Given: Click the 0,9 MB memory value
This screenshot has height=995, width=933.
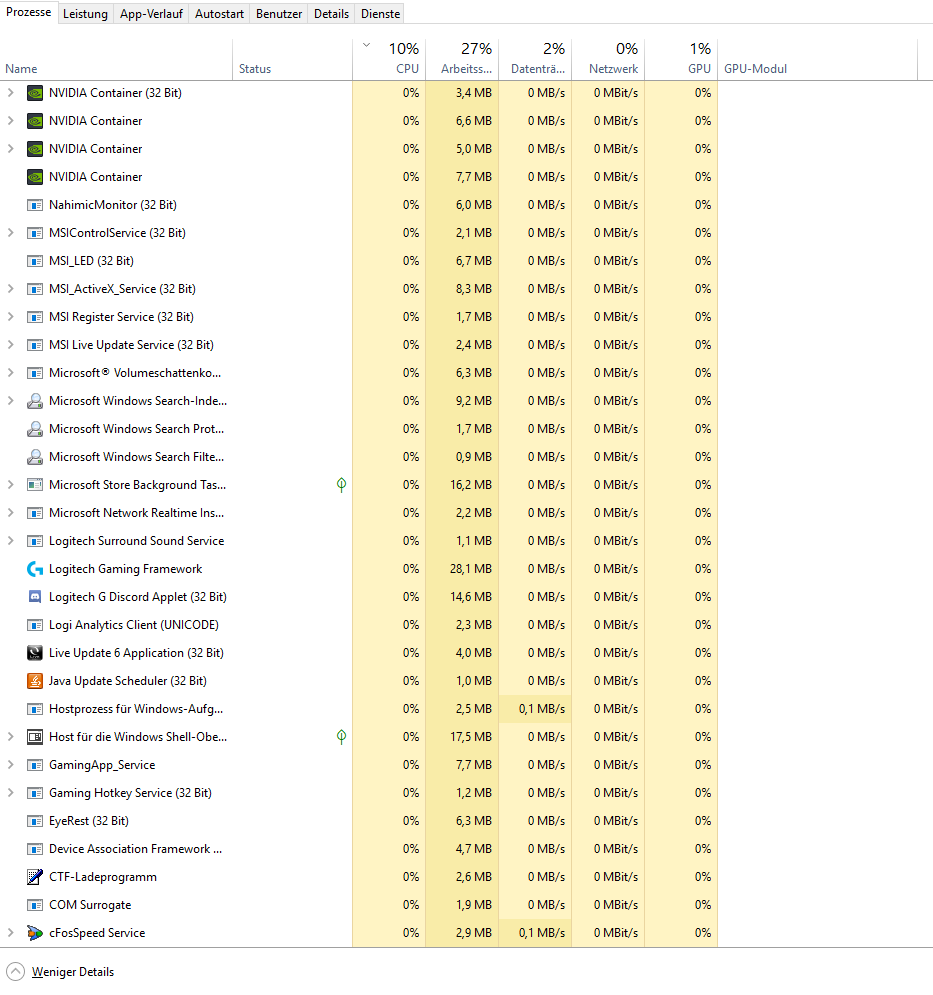Looking at the screenshot, I should [473, 457].
